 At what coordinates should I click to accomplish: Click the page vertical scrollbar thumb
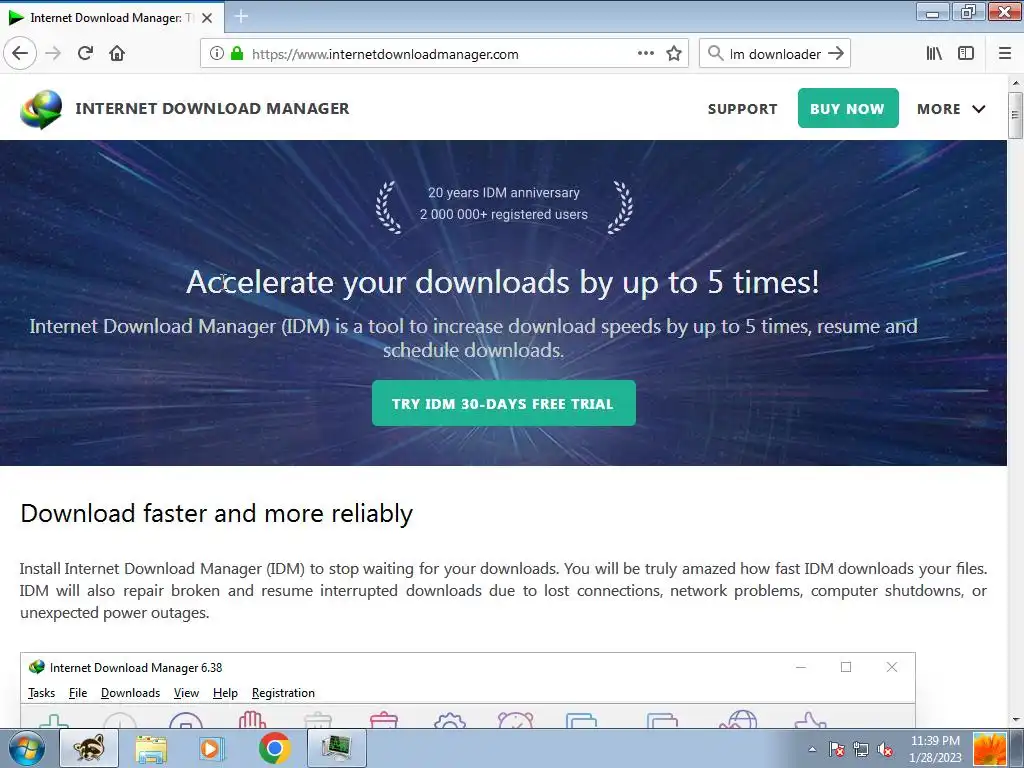click(1015, 115)
